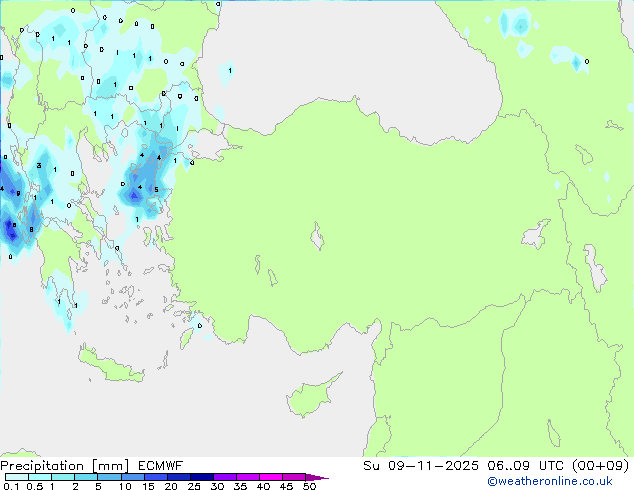Screen dimensions: 634x490
Task: Select the 25–30 mm legend color swatch
Action: 201,477
